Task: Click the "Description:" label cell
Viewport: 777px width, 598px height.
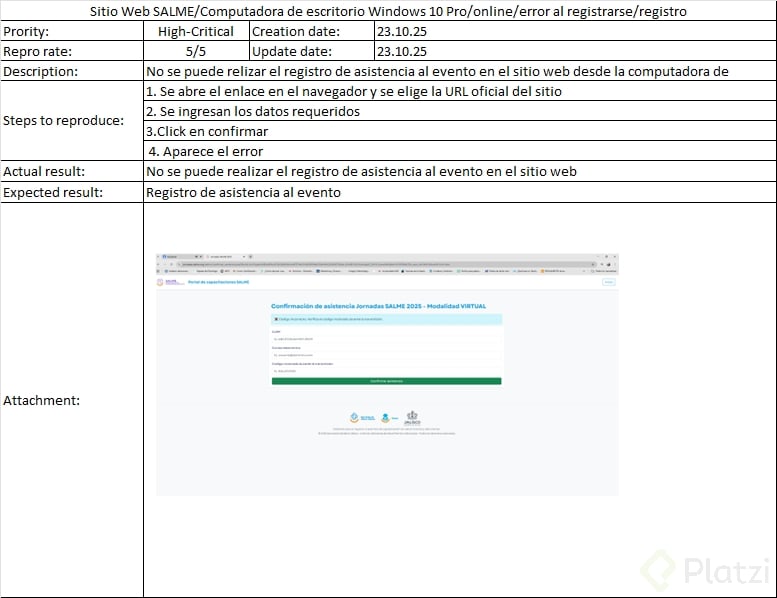Action: tap(72, 71)
